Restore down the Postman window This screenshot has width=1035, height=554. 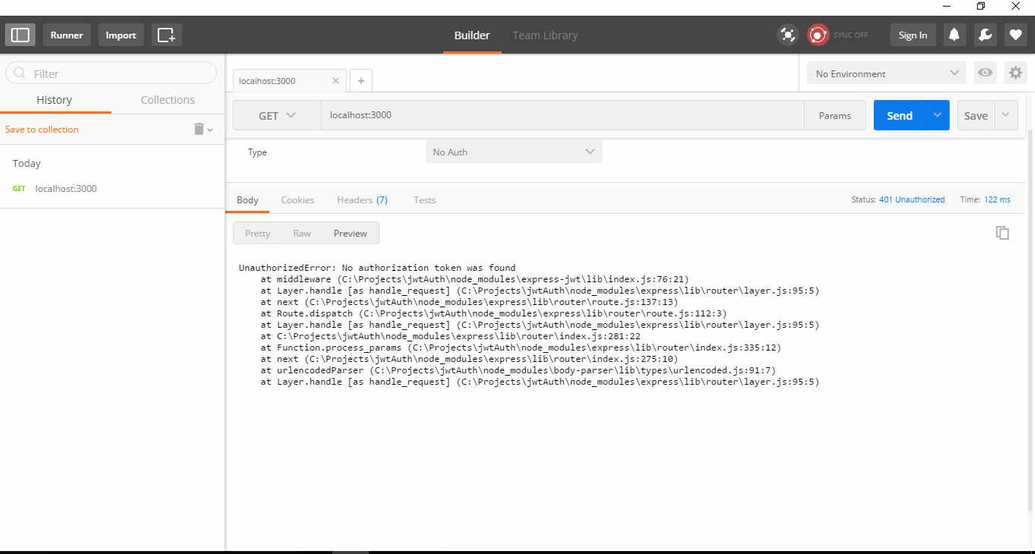click(x=981, y=7)
